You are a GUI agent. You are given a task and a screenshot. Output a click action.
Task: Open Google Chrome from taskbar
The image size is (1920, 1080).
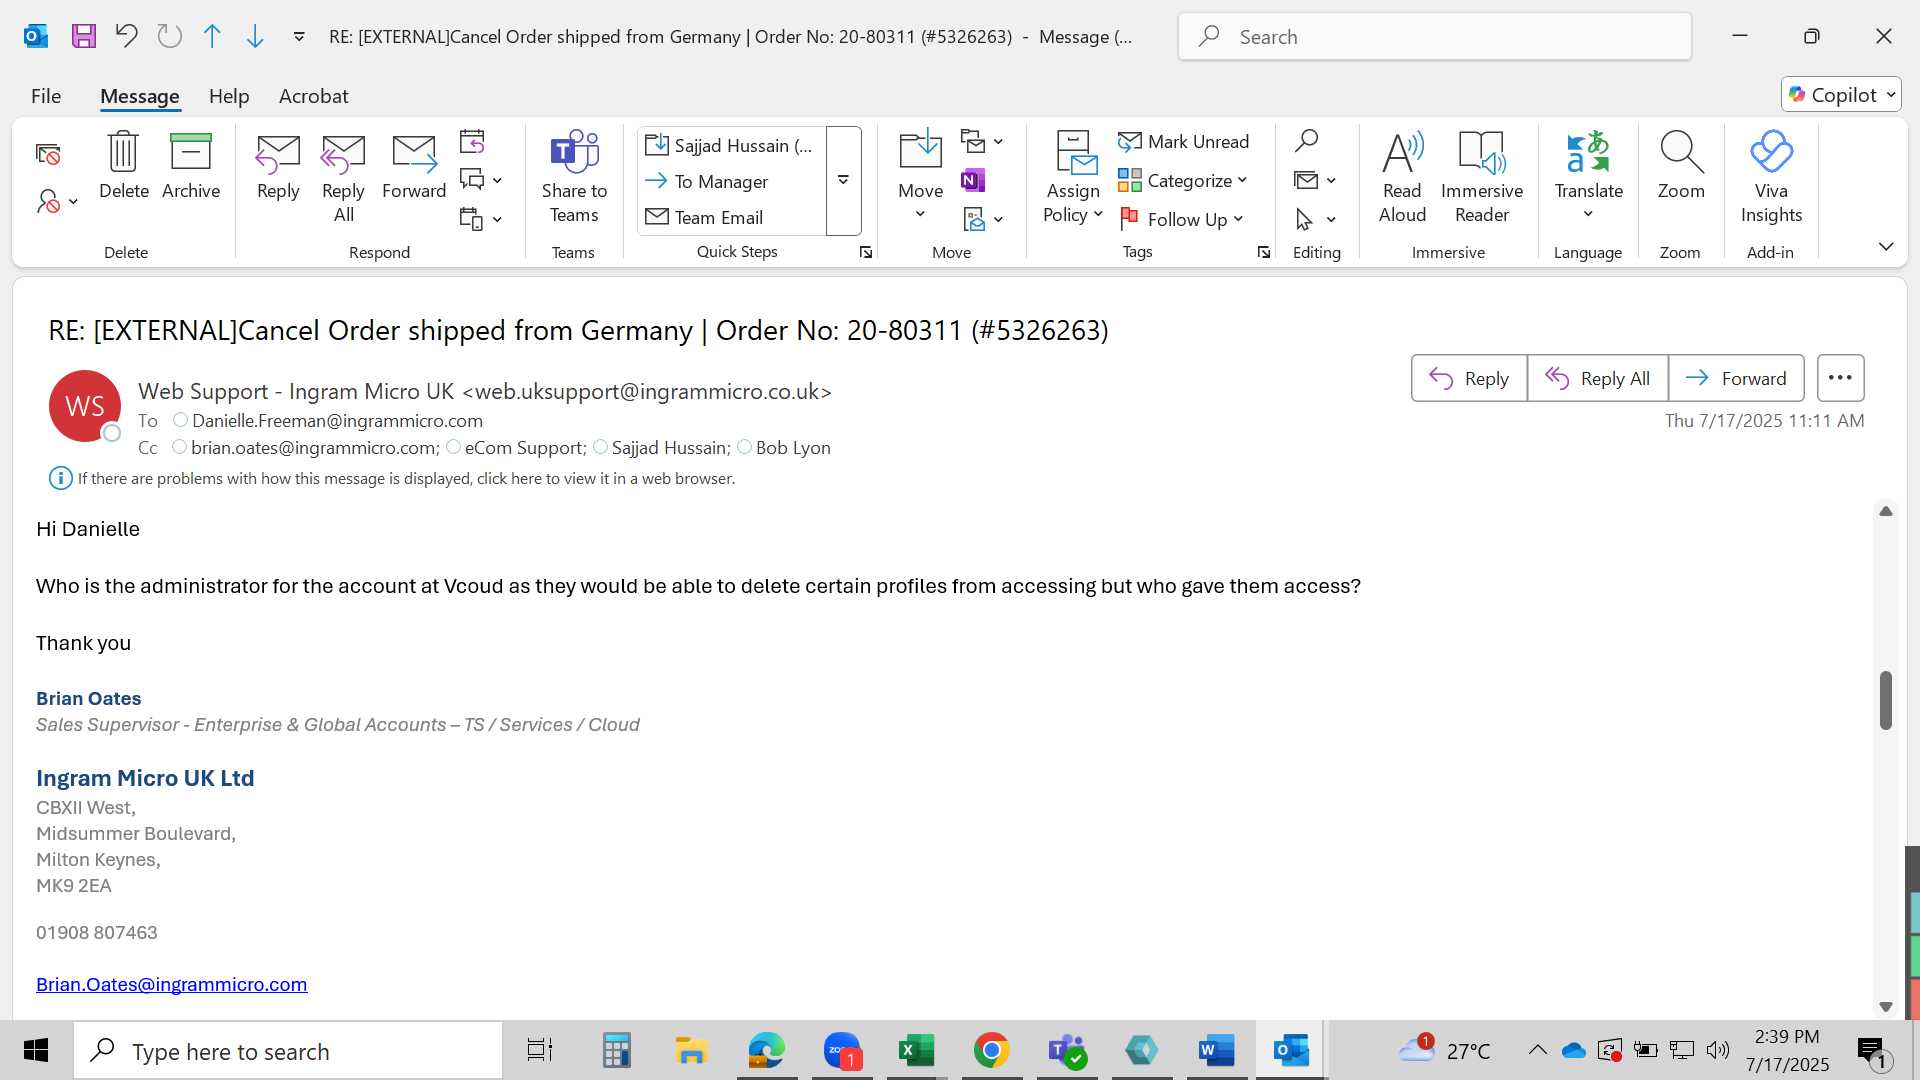[991, 1050]
